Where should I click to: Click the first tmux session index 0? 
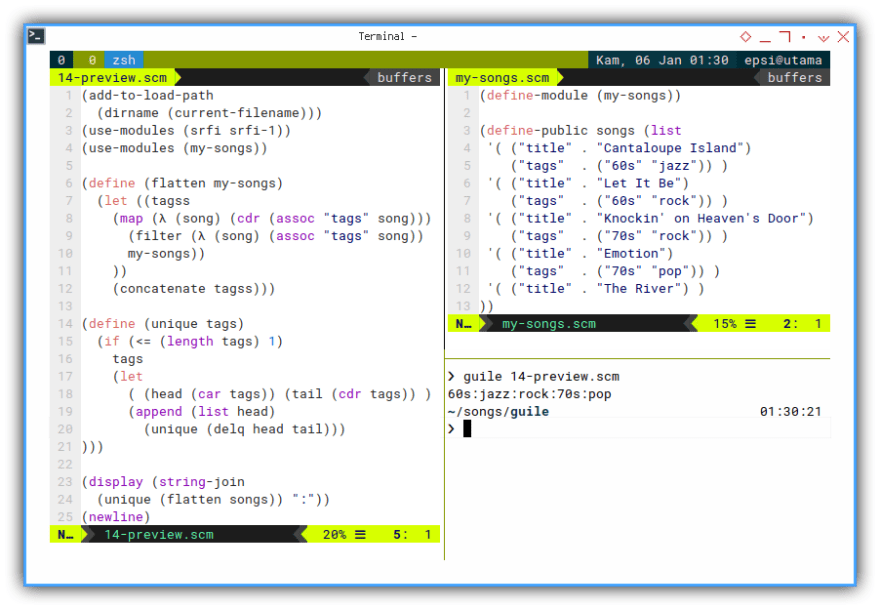pyautogui.click(x=61, y=60)
